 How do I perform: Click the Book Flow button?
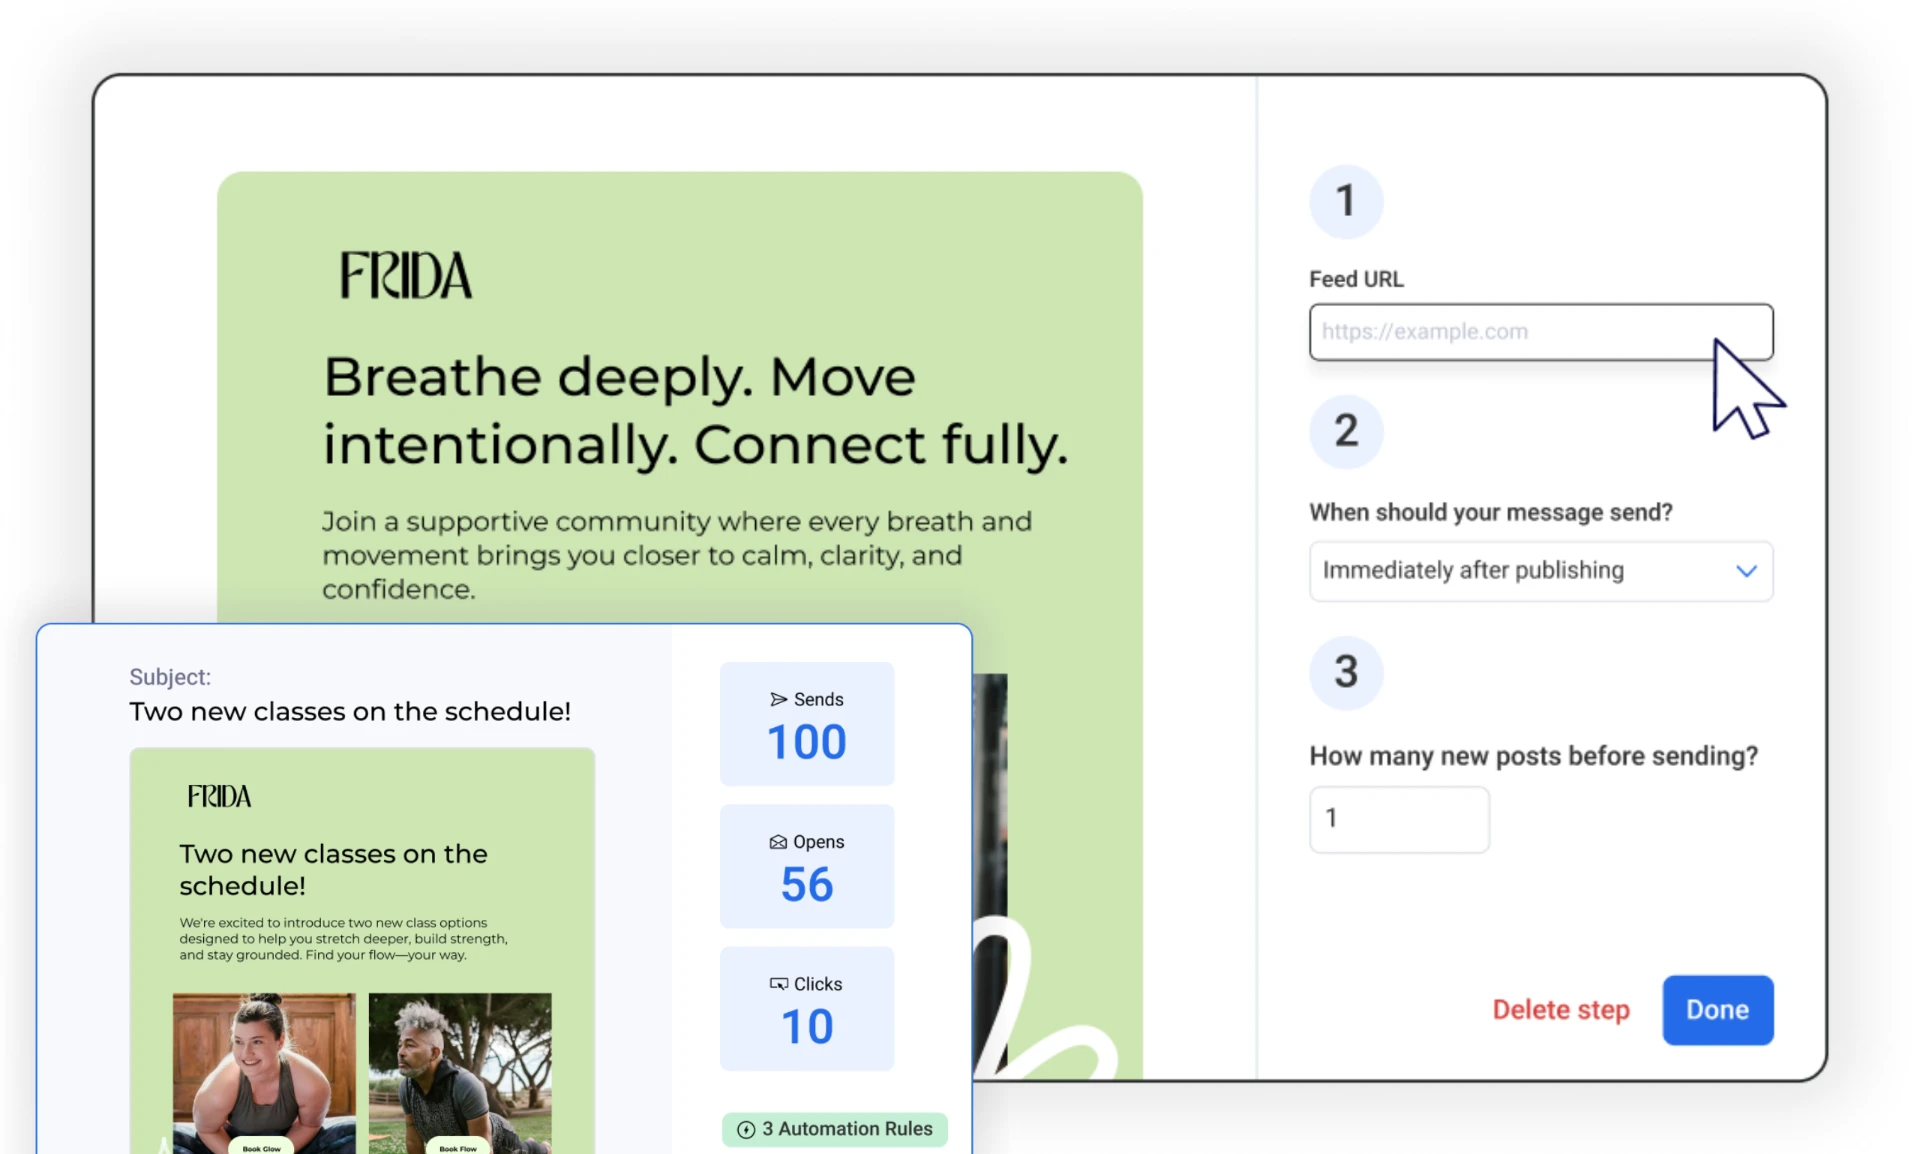[458, 1147]
